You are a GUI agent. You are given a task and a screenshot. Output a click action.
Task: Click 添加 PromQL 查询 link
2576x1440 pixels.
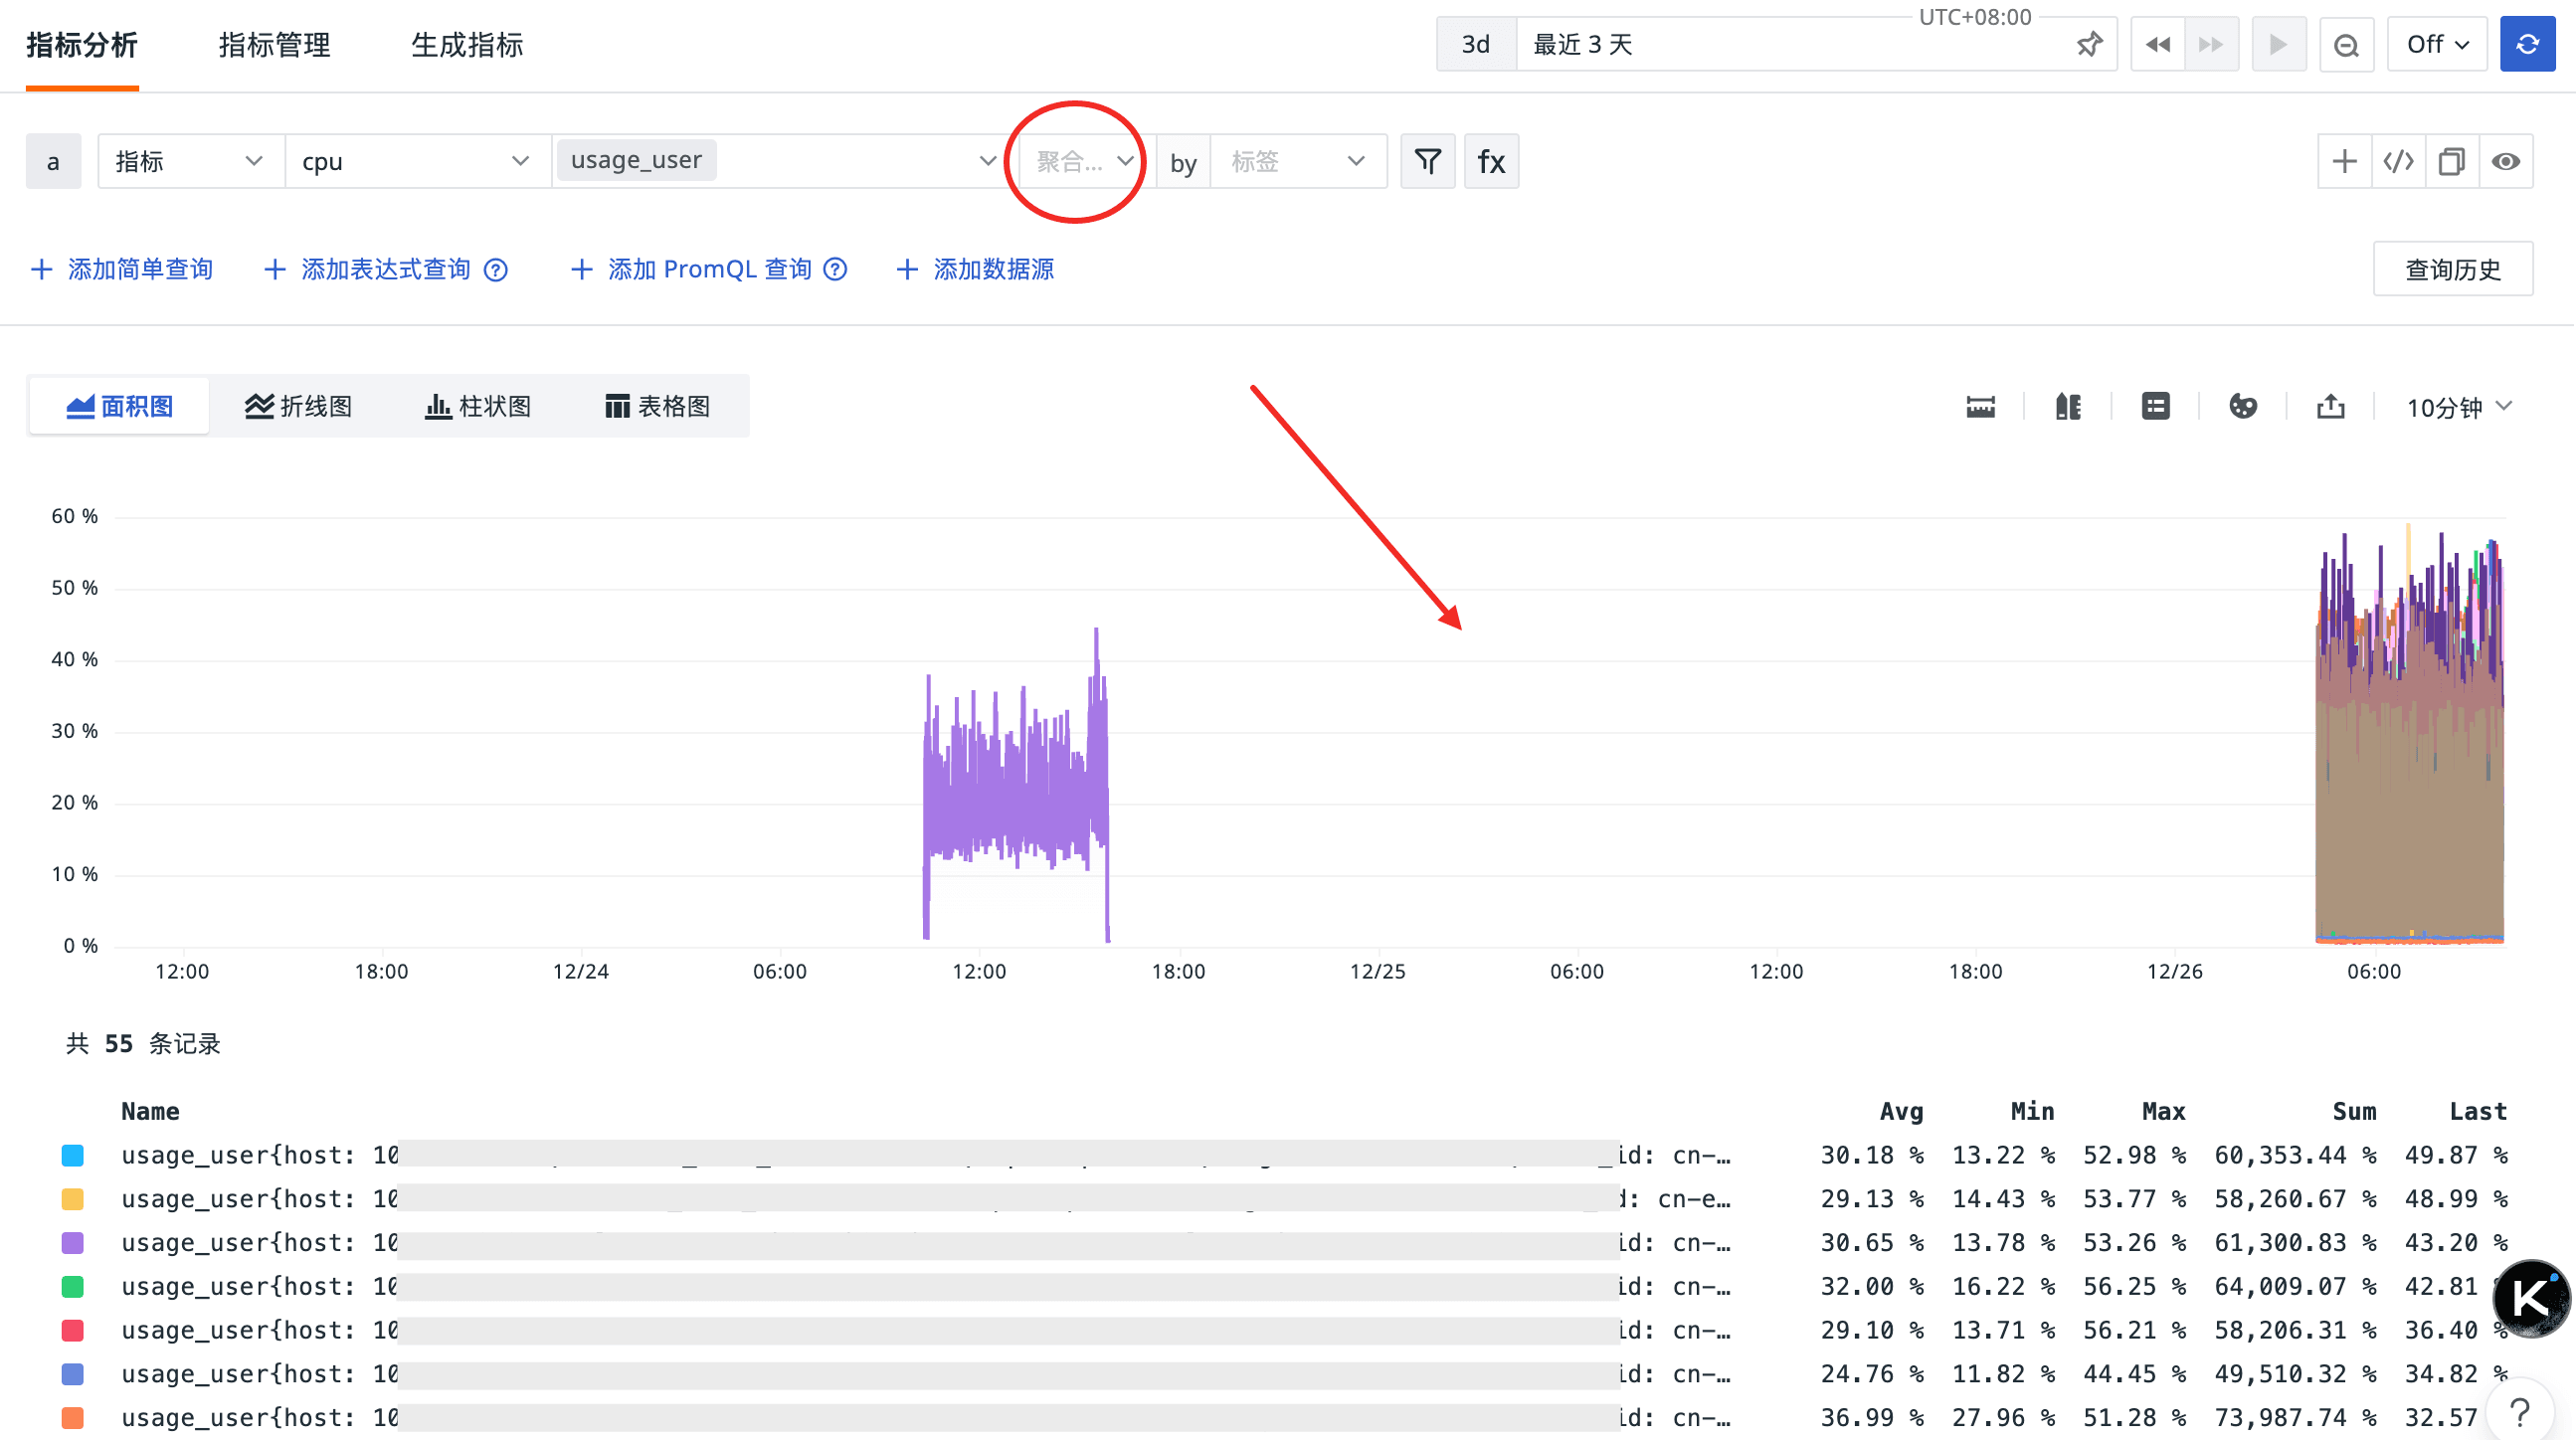708,269
